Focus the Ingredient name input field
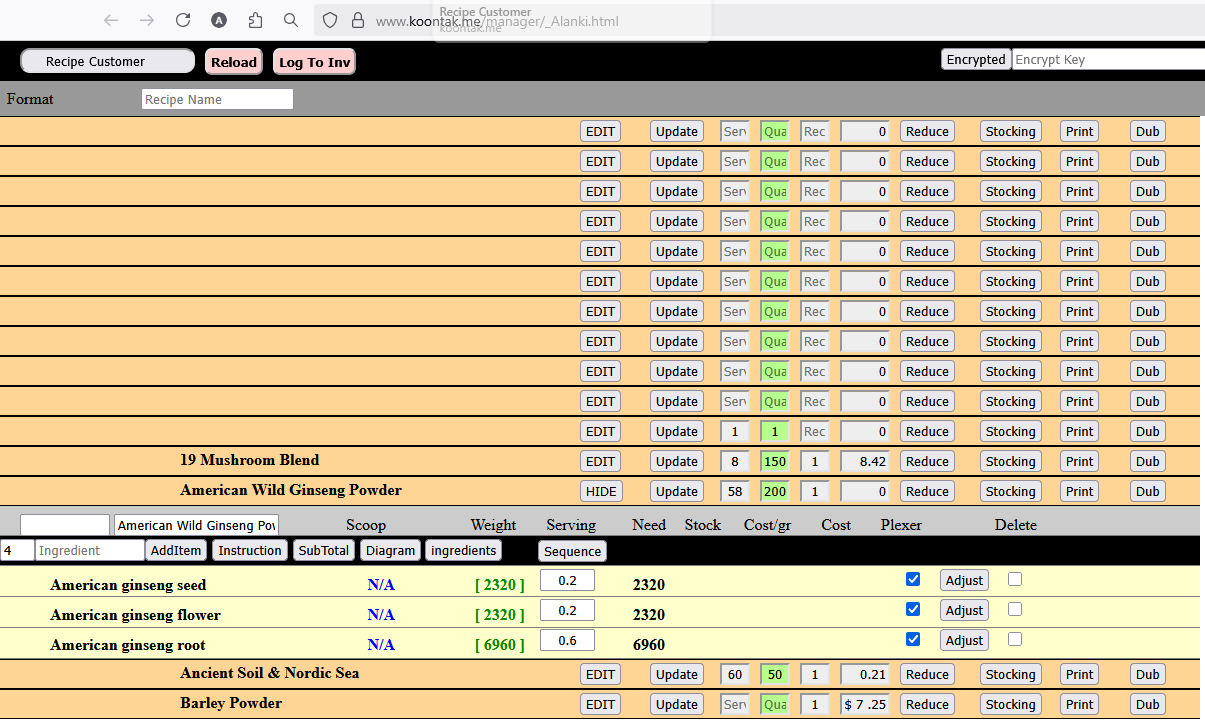The image size is (1205, 728). pyautogui.click(x=90, y=550)
